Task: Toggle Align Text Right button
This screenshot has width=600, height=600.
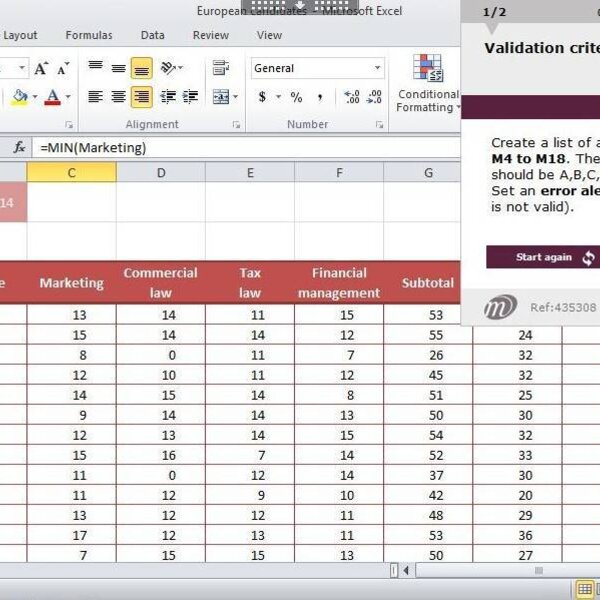Action: [142, 97]
